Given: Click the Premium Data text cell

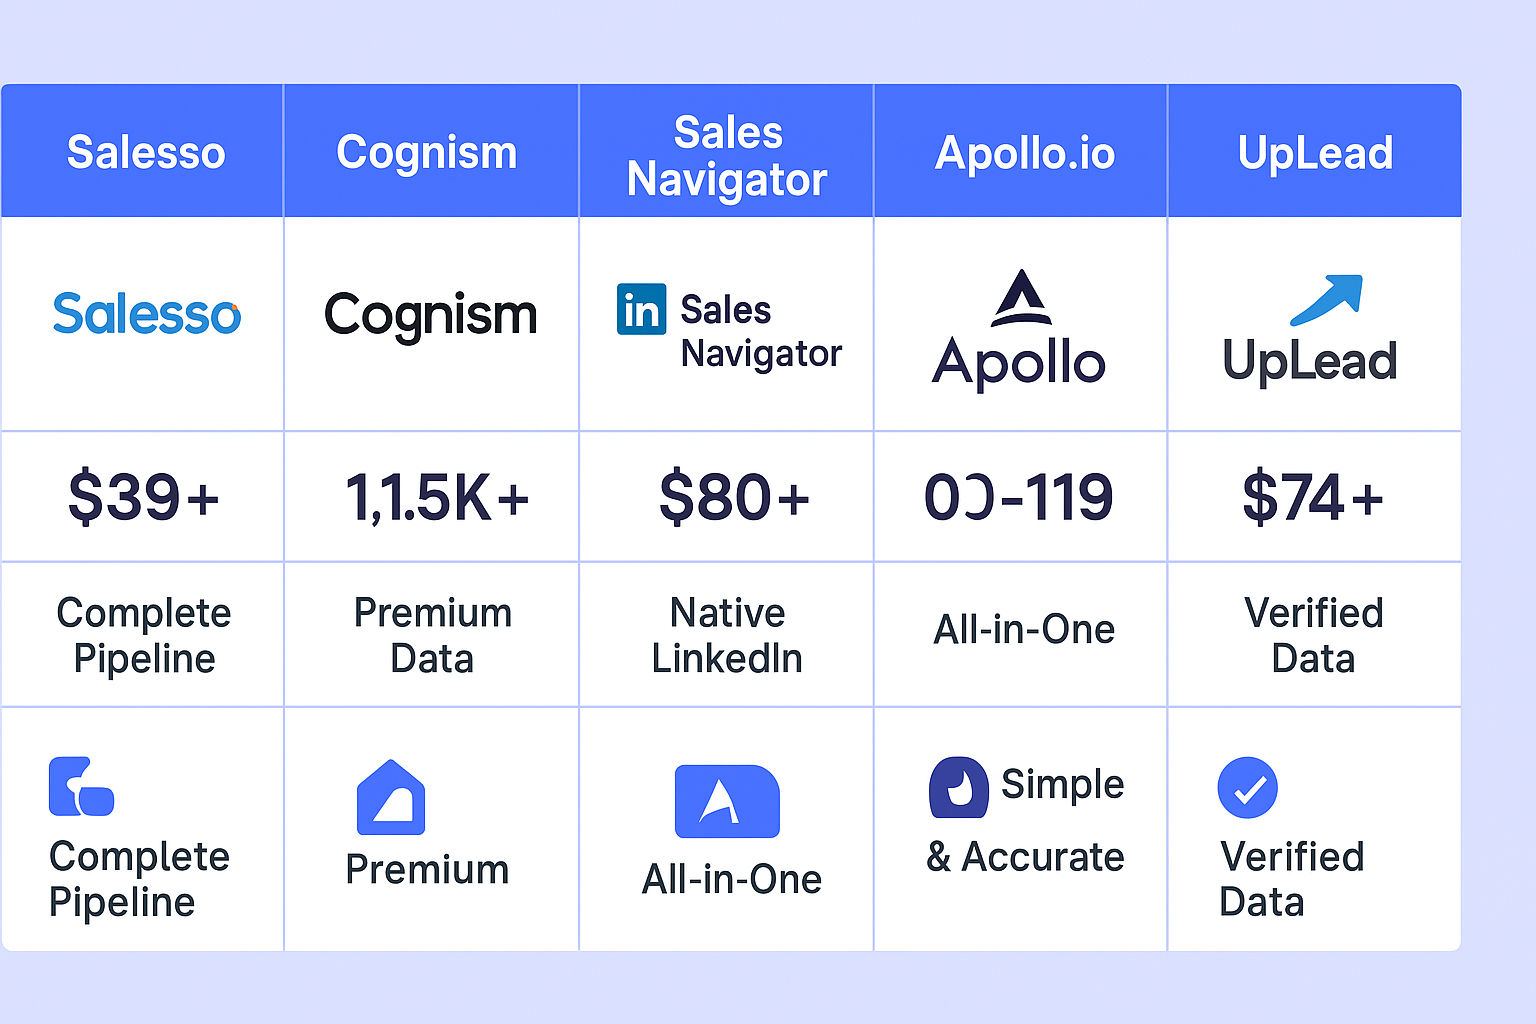Looking at the screenshot, I should (431, 635).
